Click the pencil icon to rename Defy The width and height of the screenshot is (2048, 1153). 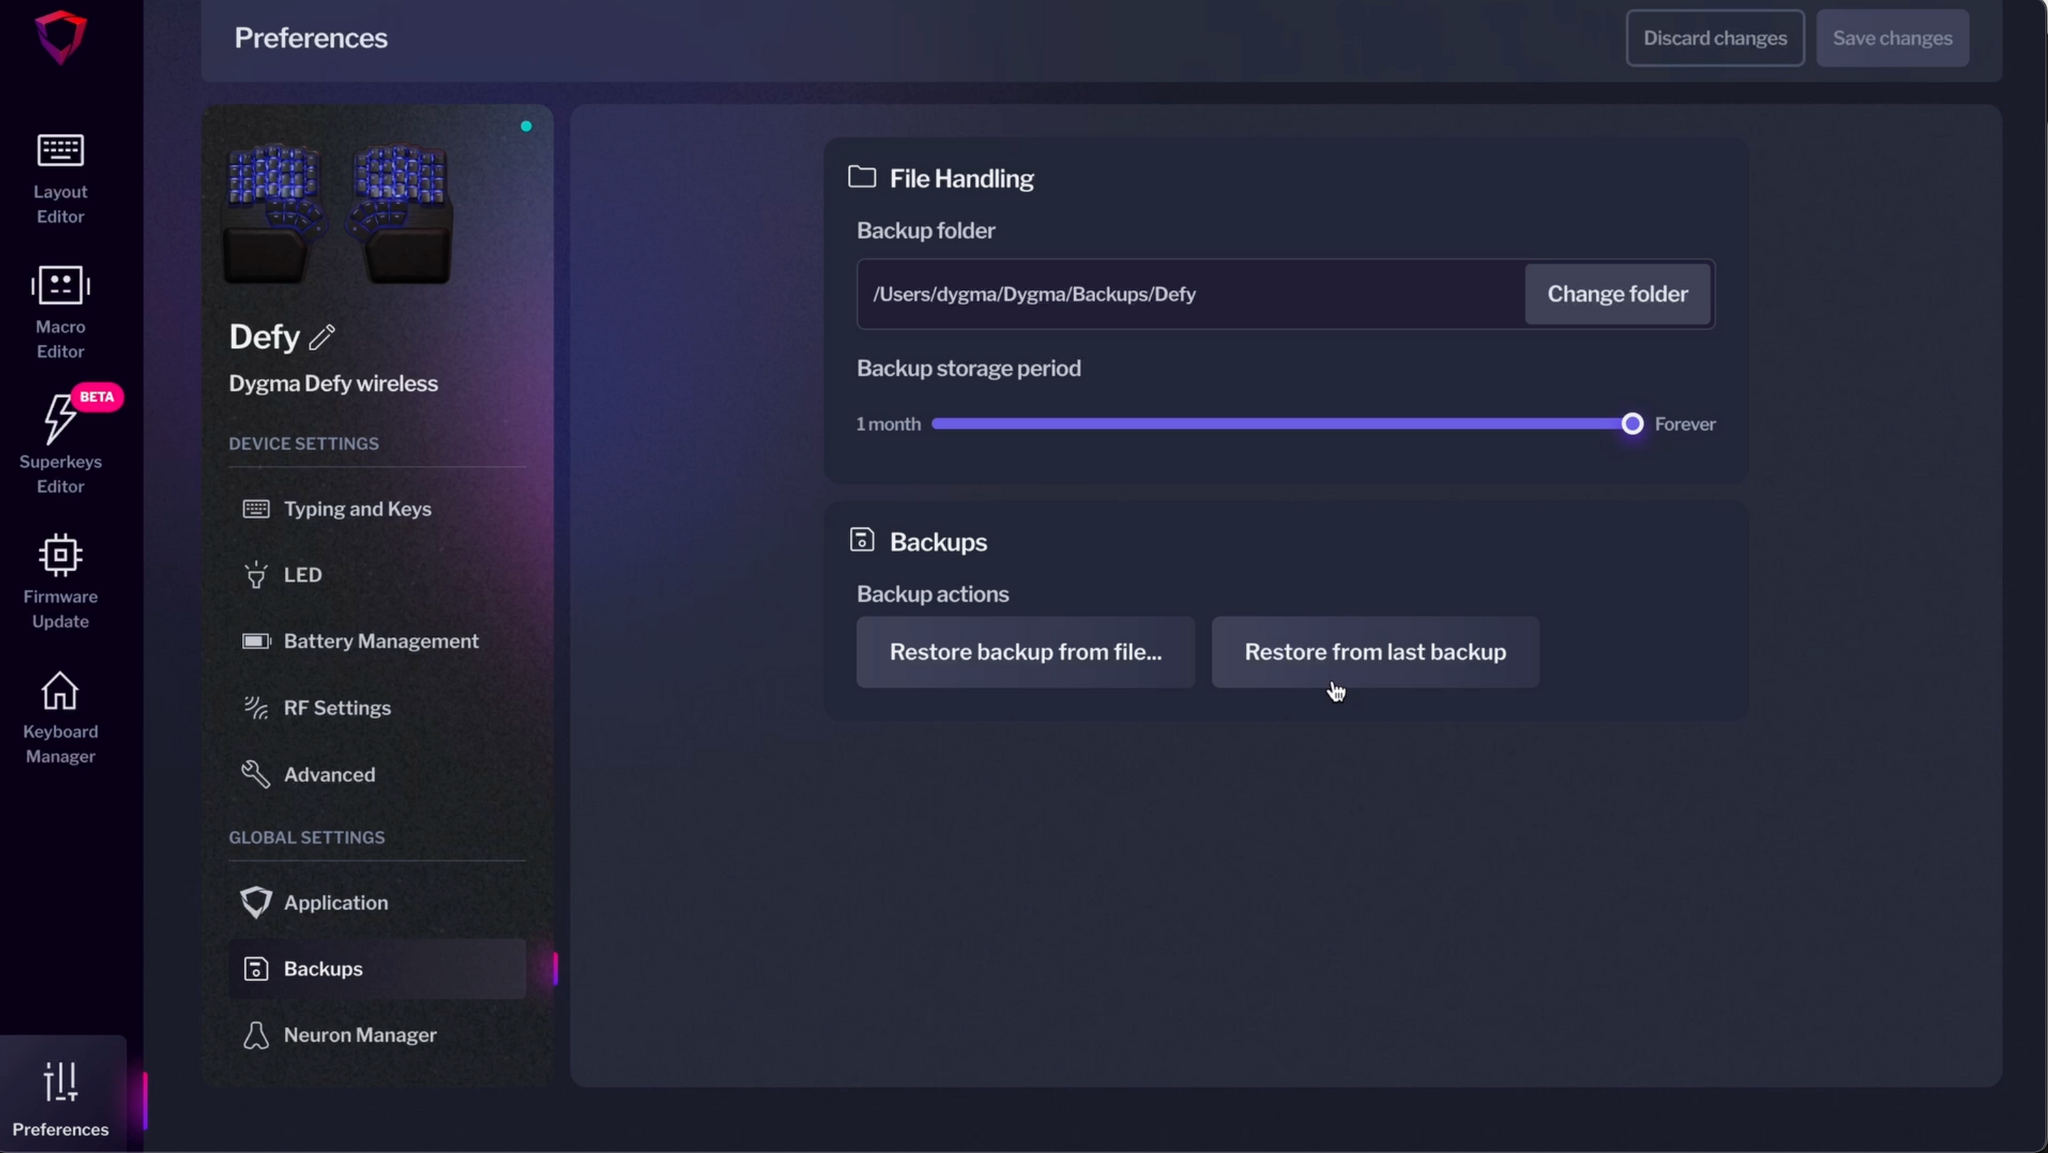(x=322, y=337)
